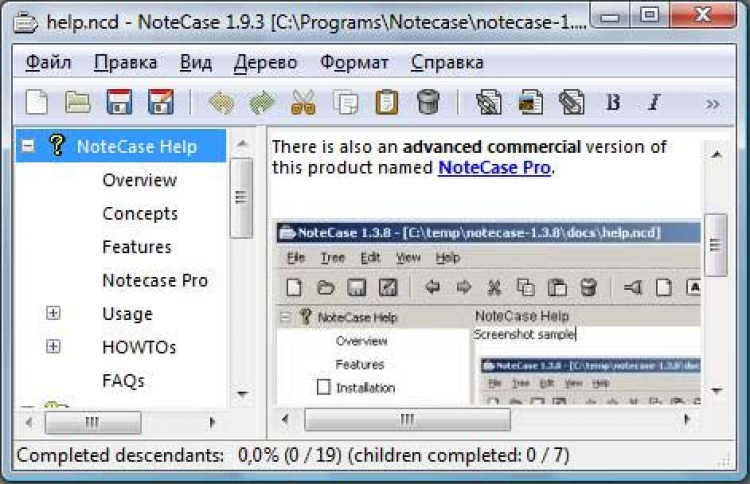The width and height of the screenshot is (750, 484).
Task: Select the FAQs node
Action: [123, 381]
